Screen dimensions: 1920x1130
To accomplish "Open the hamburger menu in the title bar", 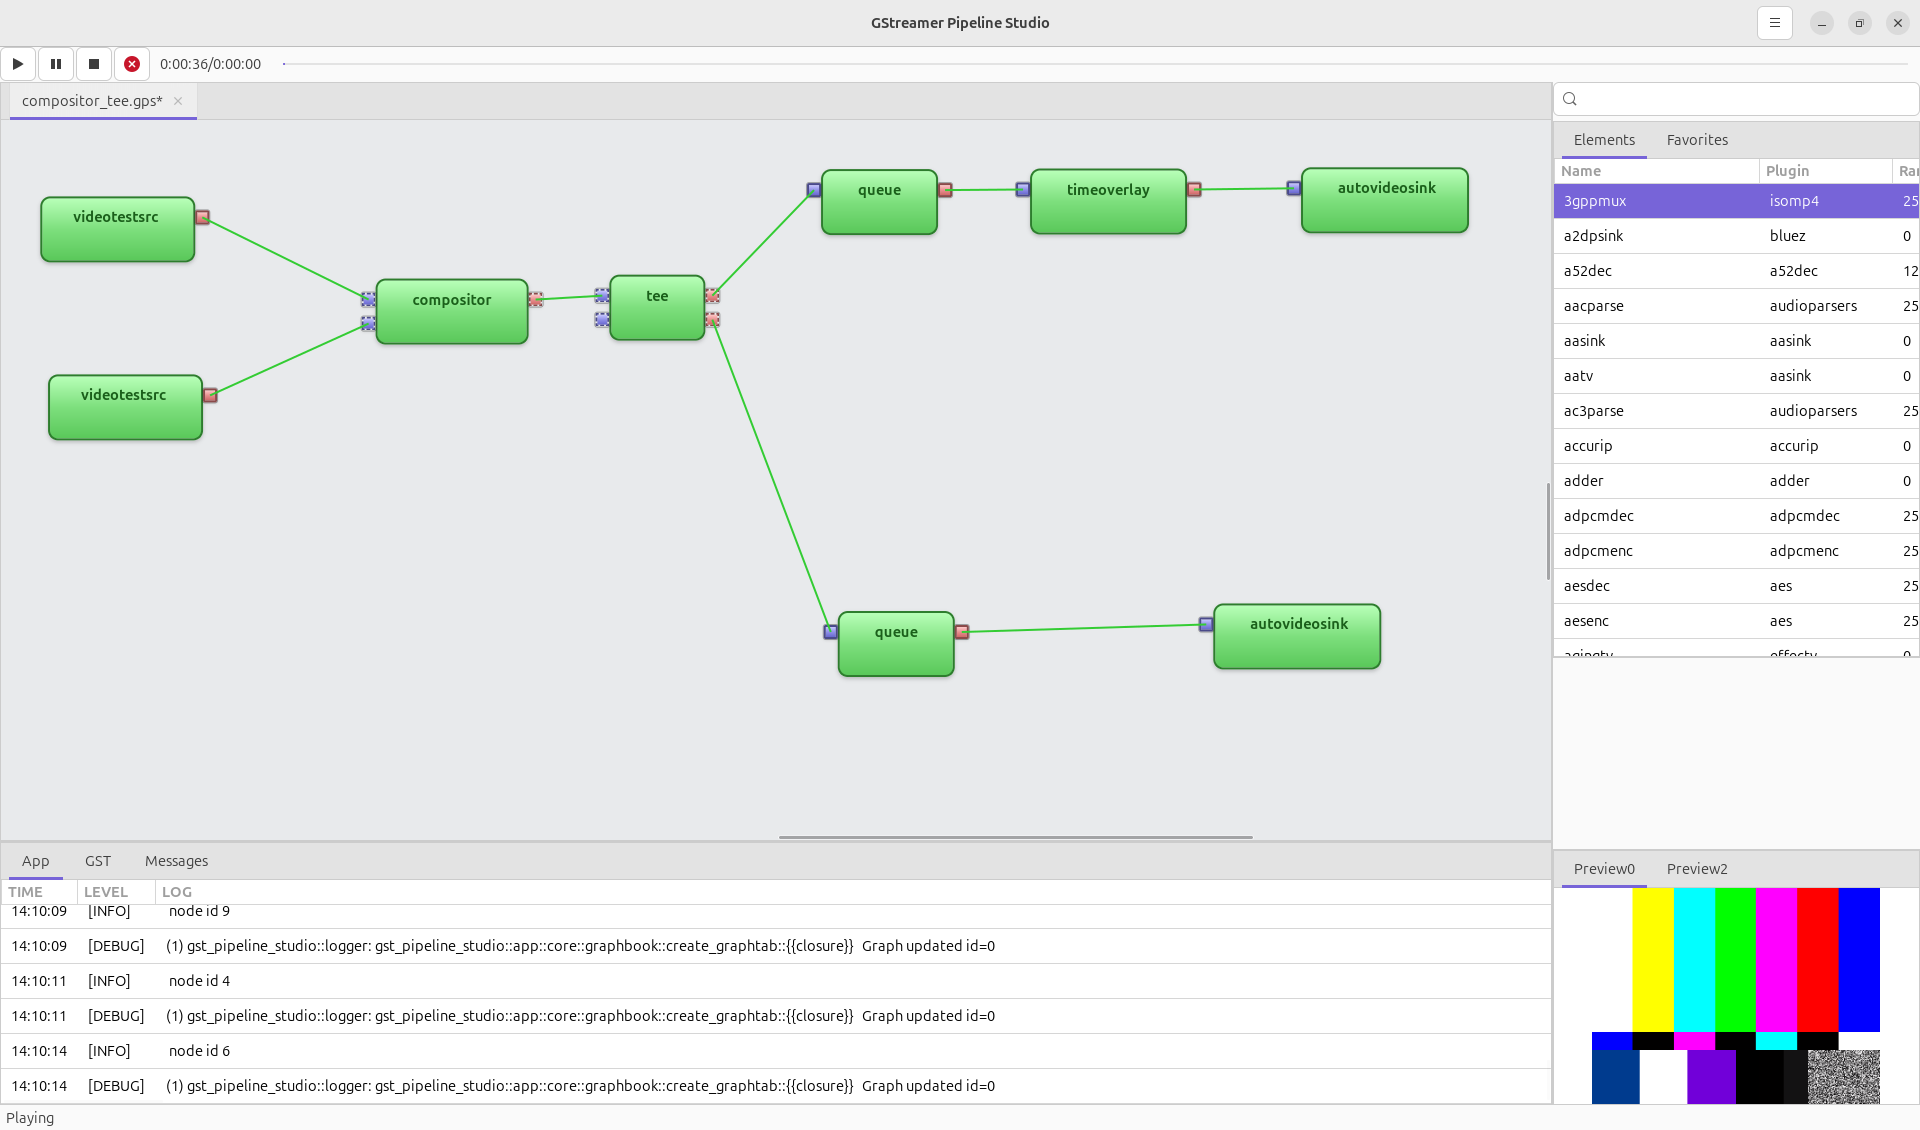I will pos(1775,22).
